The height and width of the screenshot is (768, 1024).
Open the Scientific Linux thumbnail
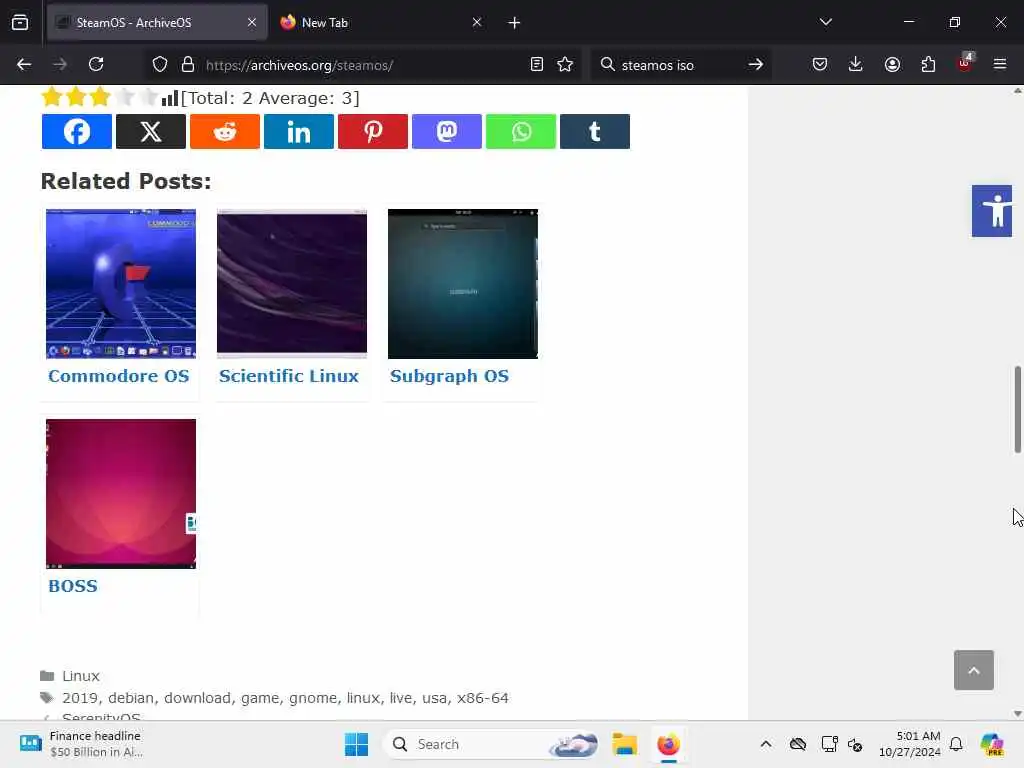[x=292, y=284]
